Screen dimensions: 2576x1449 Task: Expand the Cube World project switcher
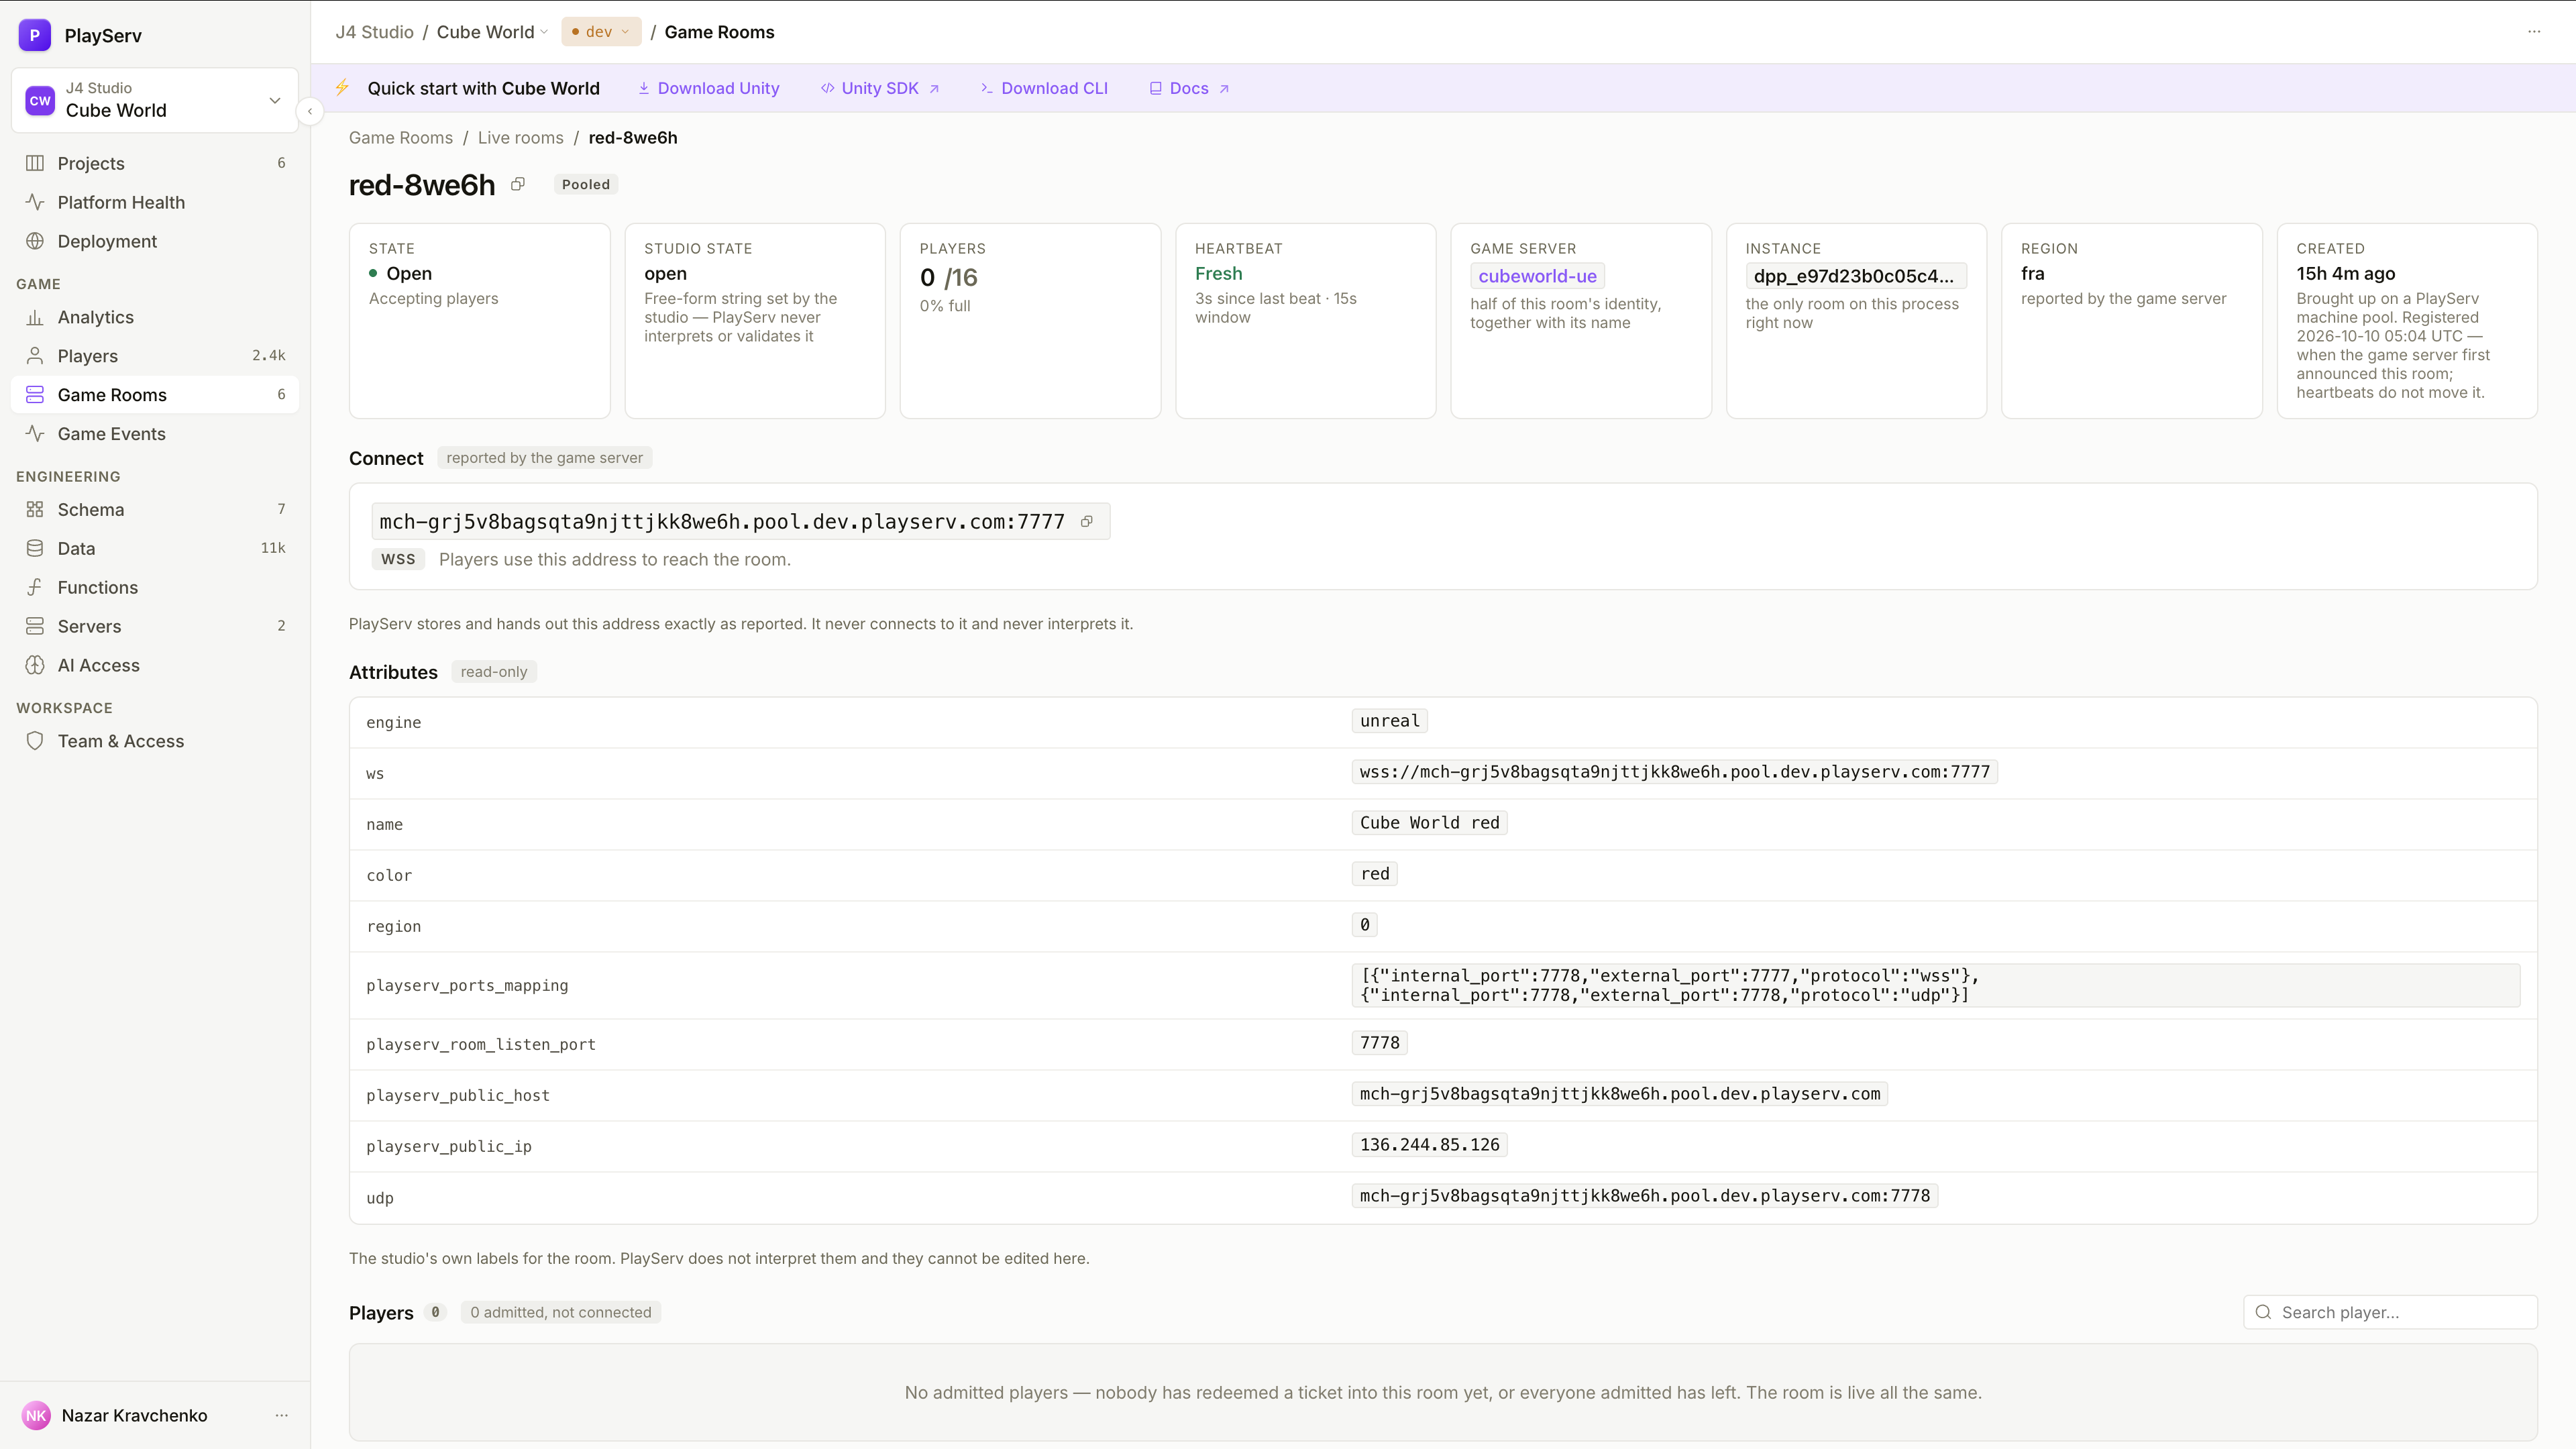pyautogui.click(x=155, y=100)
